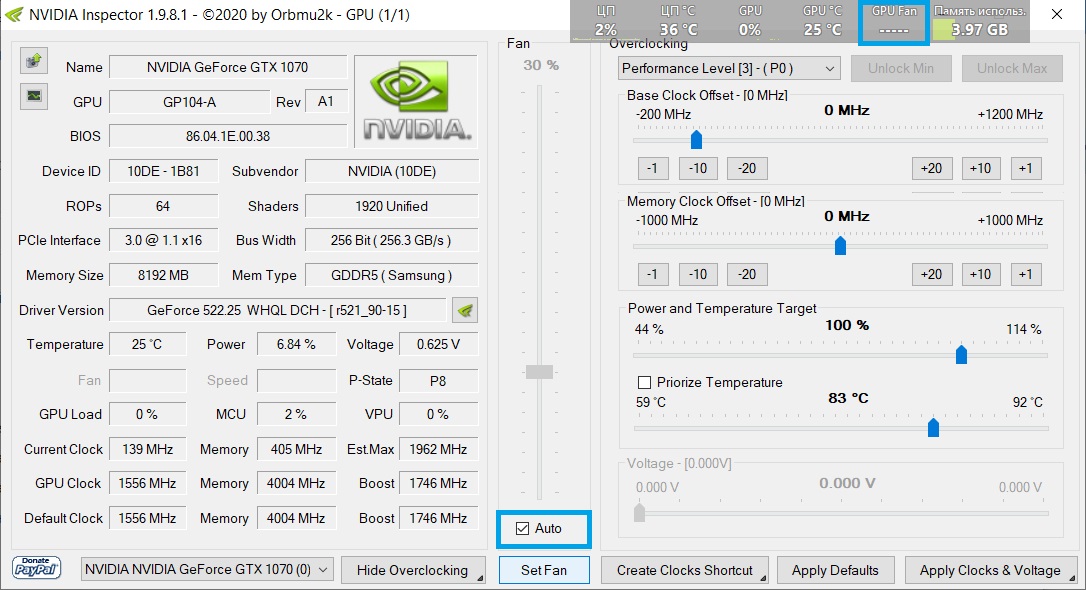Viewport: 1086px width, 590px height.
Task: Click the P-State P8 value
Action: pyautogui.click(x=438, y=380)
